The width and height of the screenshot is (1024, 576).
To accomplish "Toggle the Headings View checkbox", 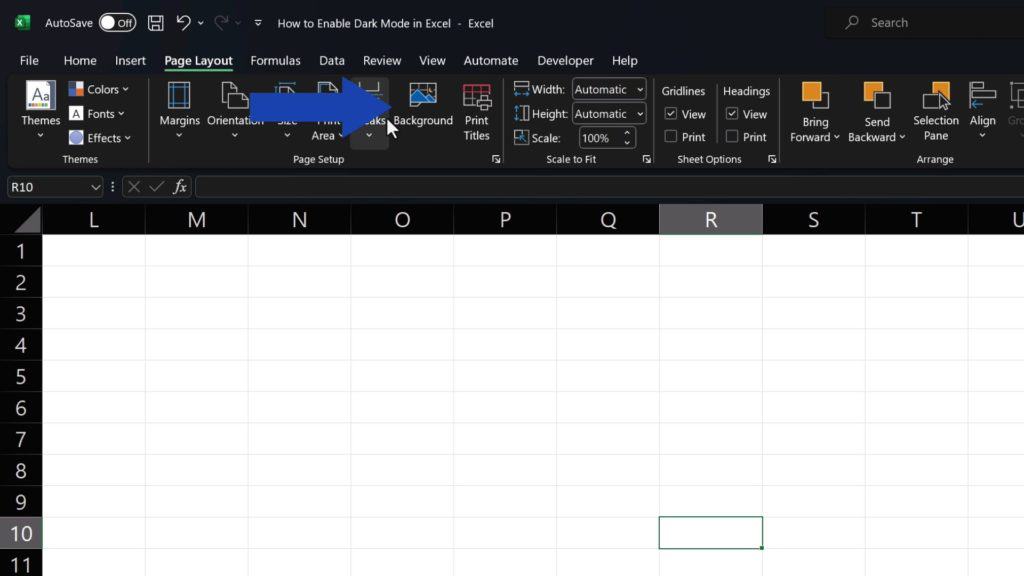I will click(732, 114).
